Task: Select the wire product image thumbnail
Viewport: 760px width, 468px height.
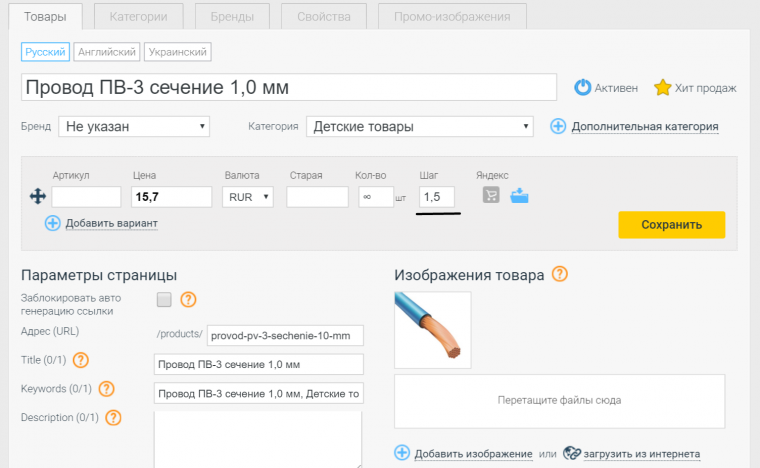Action: (433, 329)
